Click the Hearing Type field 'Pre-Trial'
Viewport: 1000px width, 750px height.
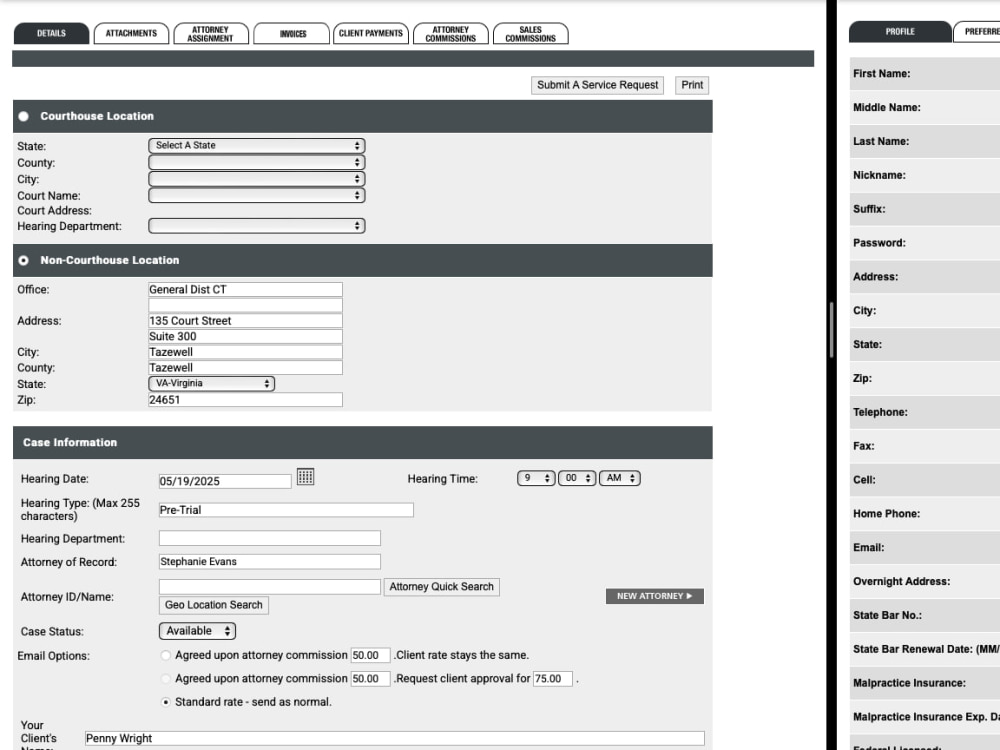(286, 510)
